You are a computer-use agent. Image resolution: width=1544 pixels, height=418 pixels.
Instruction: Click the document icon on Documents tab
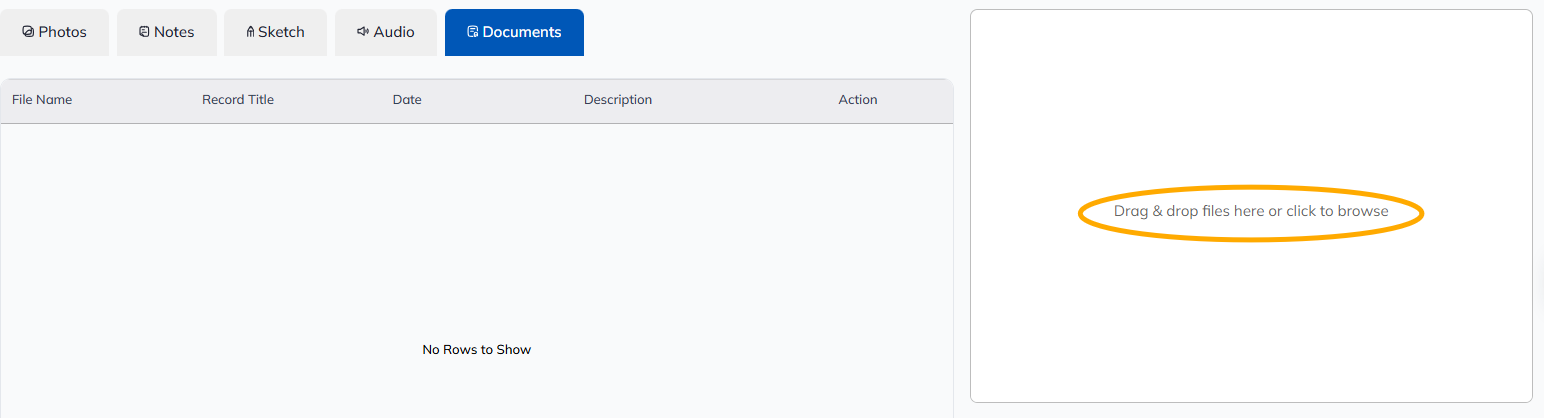coord(473,32)
